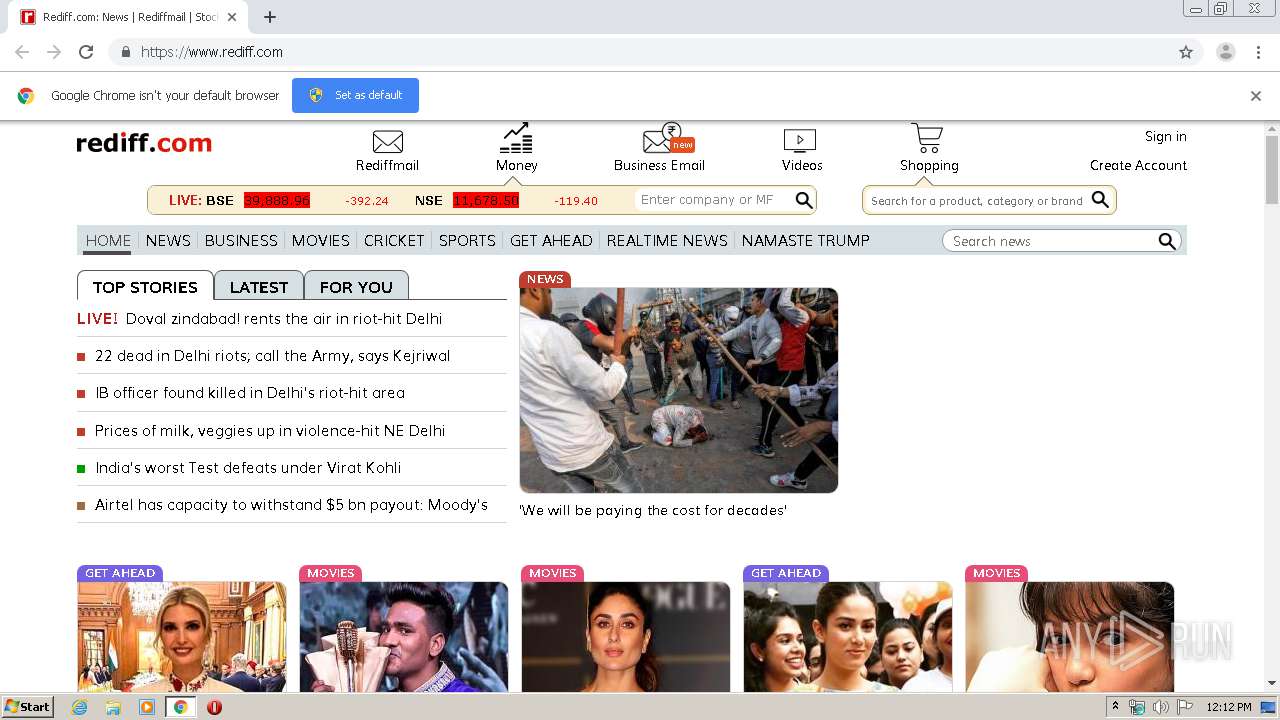
Task: Open Chrome's three-dot menu
Action: [x=1258, y=52]
